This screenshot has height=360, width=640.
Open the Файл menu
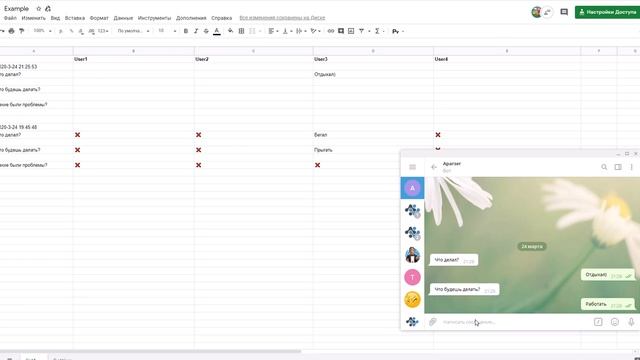tap(10, 18)
